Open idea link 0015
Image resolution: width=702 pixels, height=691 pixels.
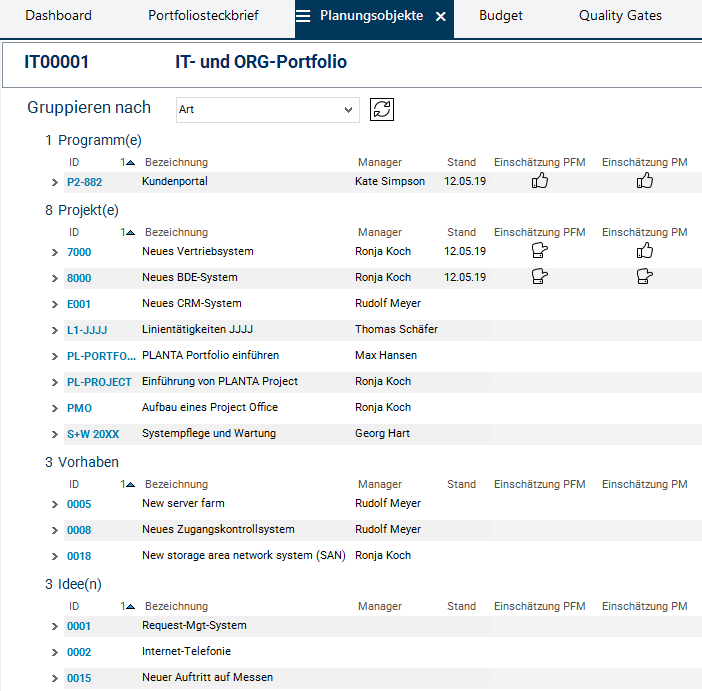[x=79, y=678]
